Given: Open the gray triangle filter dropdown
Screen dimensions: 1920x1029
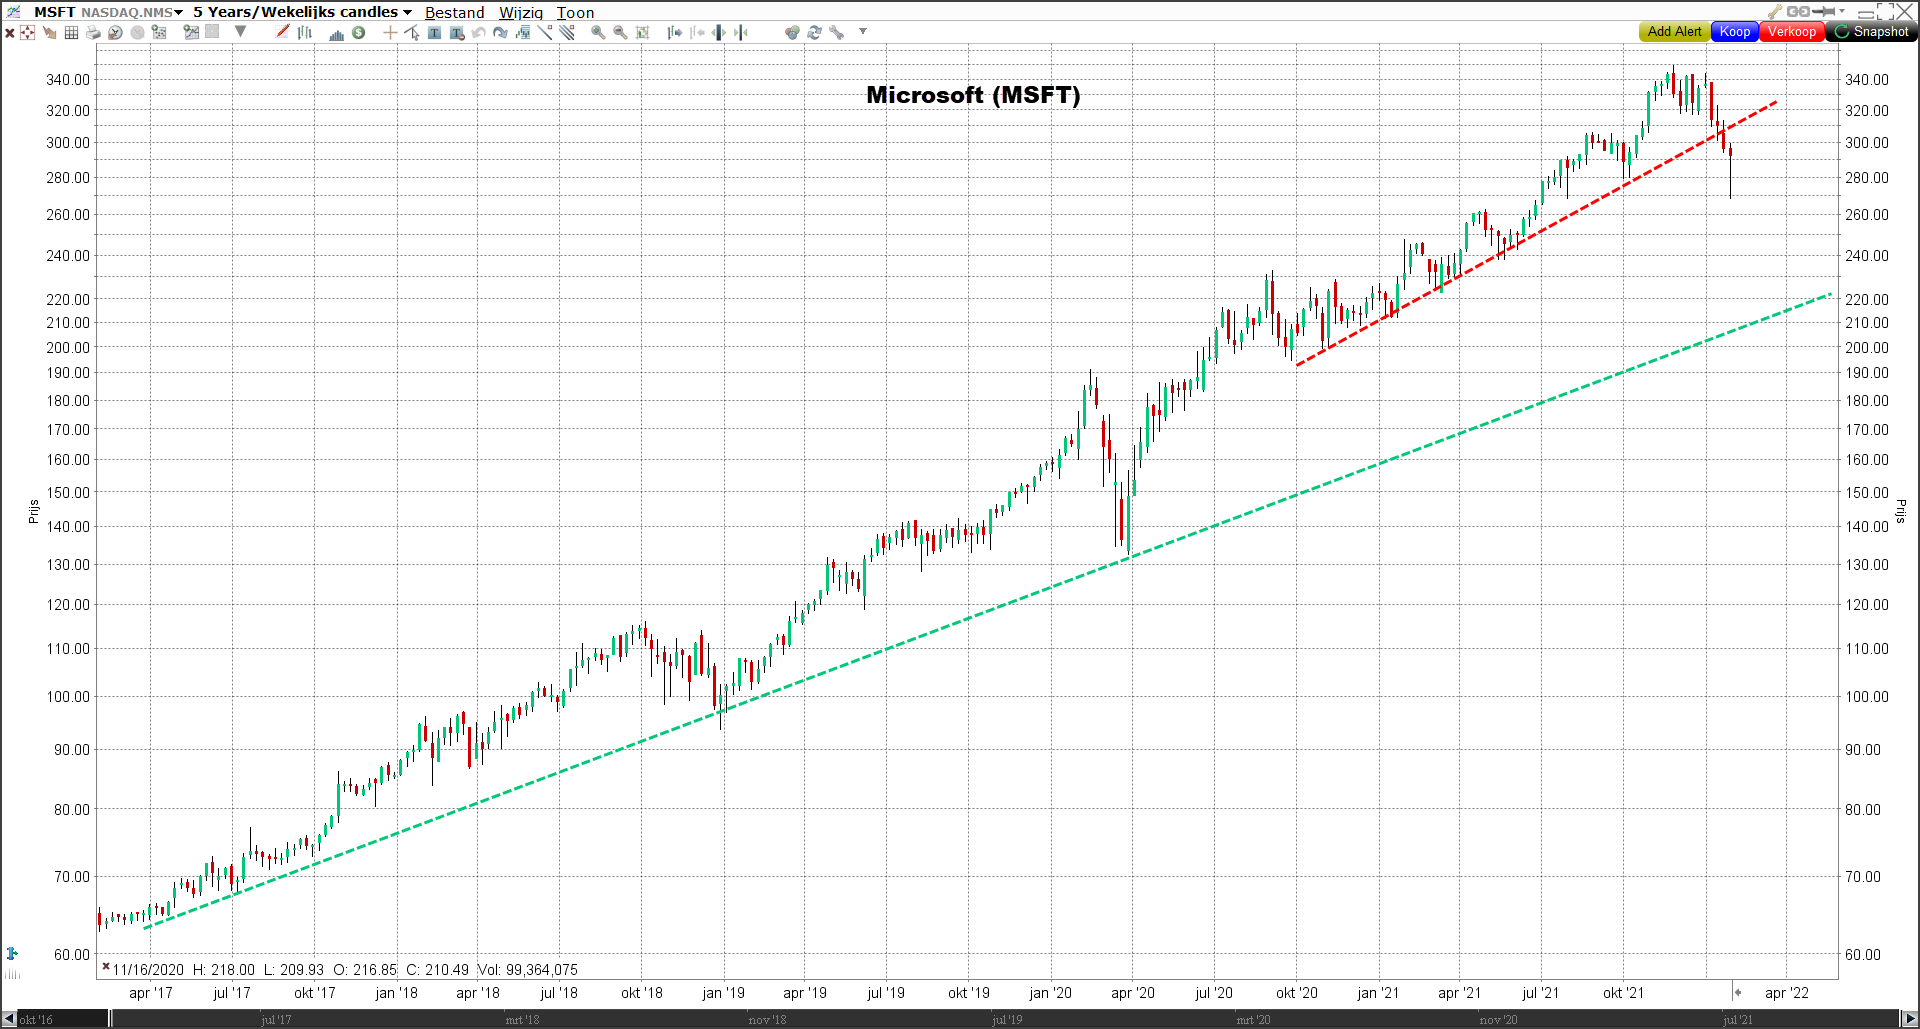Looking at the screenshot, I should [x=240, y=31].
